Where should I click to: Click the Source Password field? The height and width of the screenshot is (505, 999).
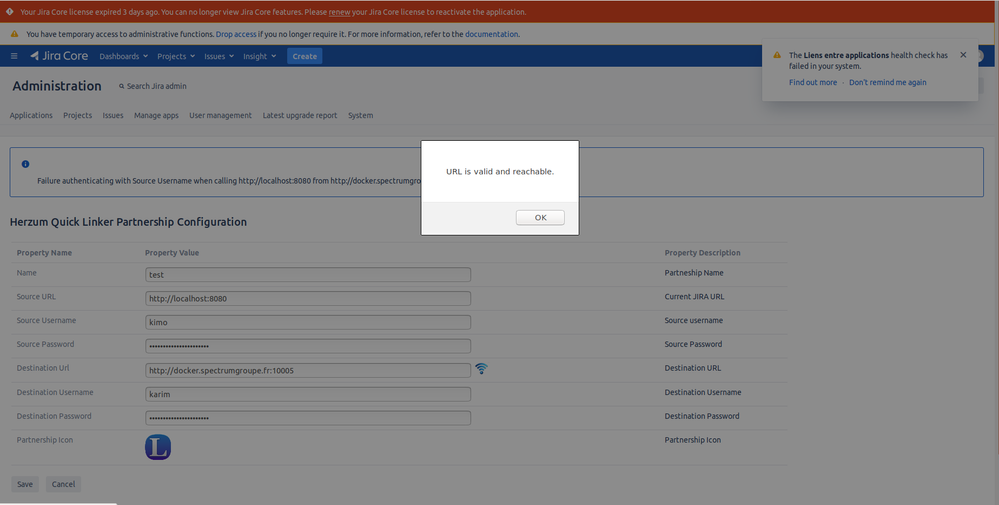coord(308,346)
